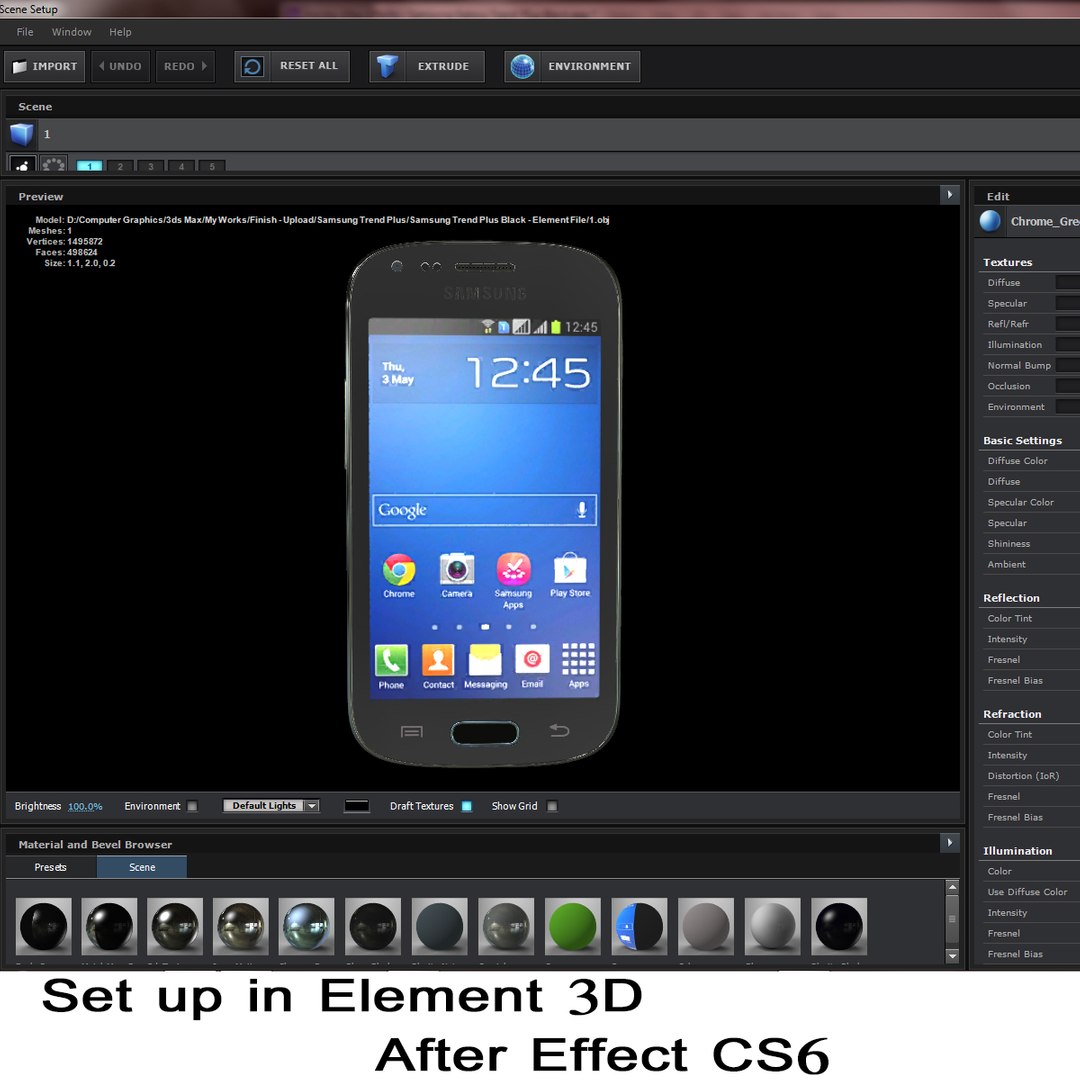The width and height of the screenshot is (1080, 1080).
Task: Click the black background color swatch under the preview
Action: pyautogui.click(x=357, y=806)
